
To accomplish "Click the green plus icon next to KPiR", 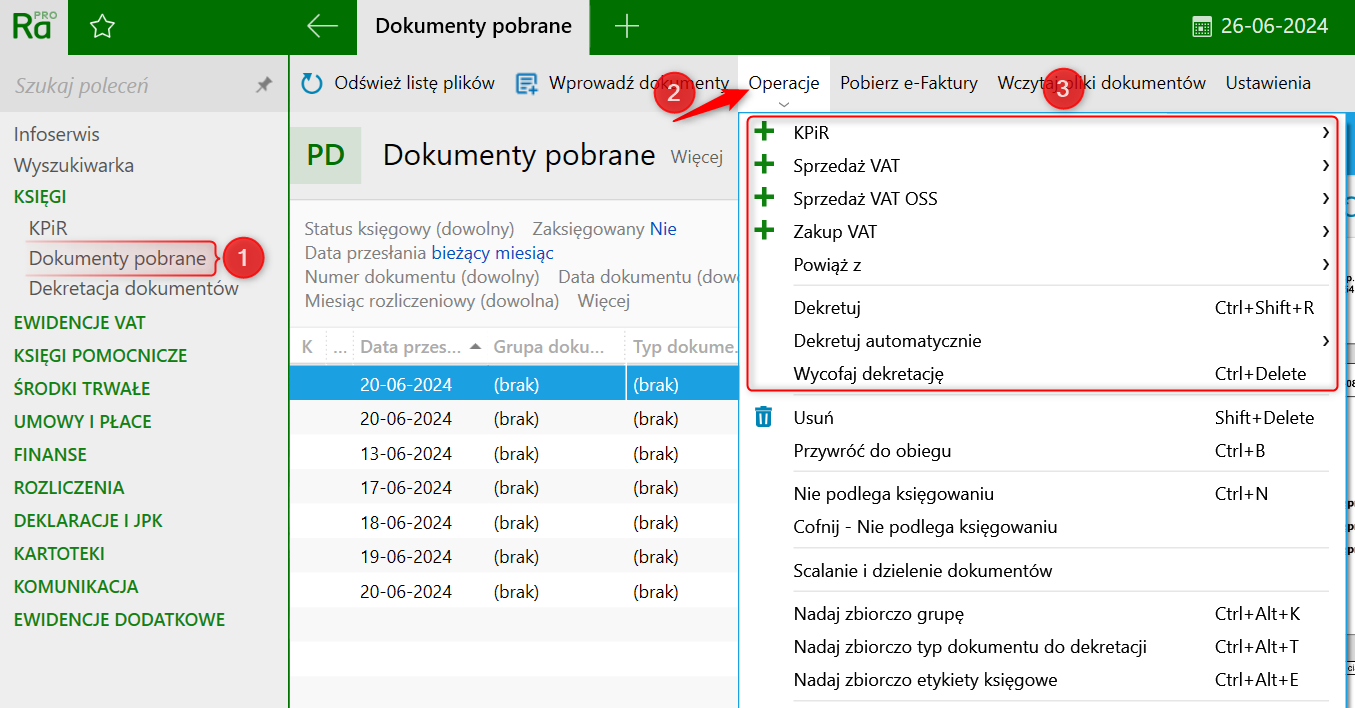I will [765, 133].
